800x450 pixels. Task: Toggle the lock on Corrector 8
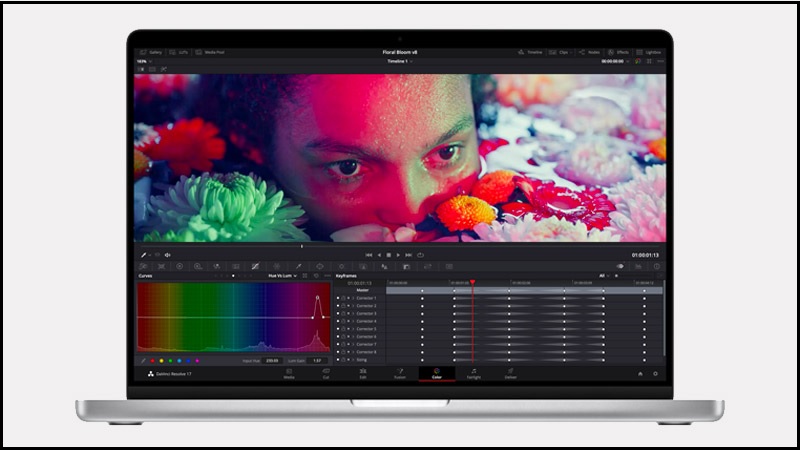343,352
